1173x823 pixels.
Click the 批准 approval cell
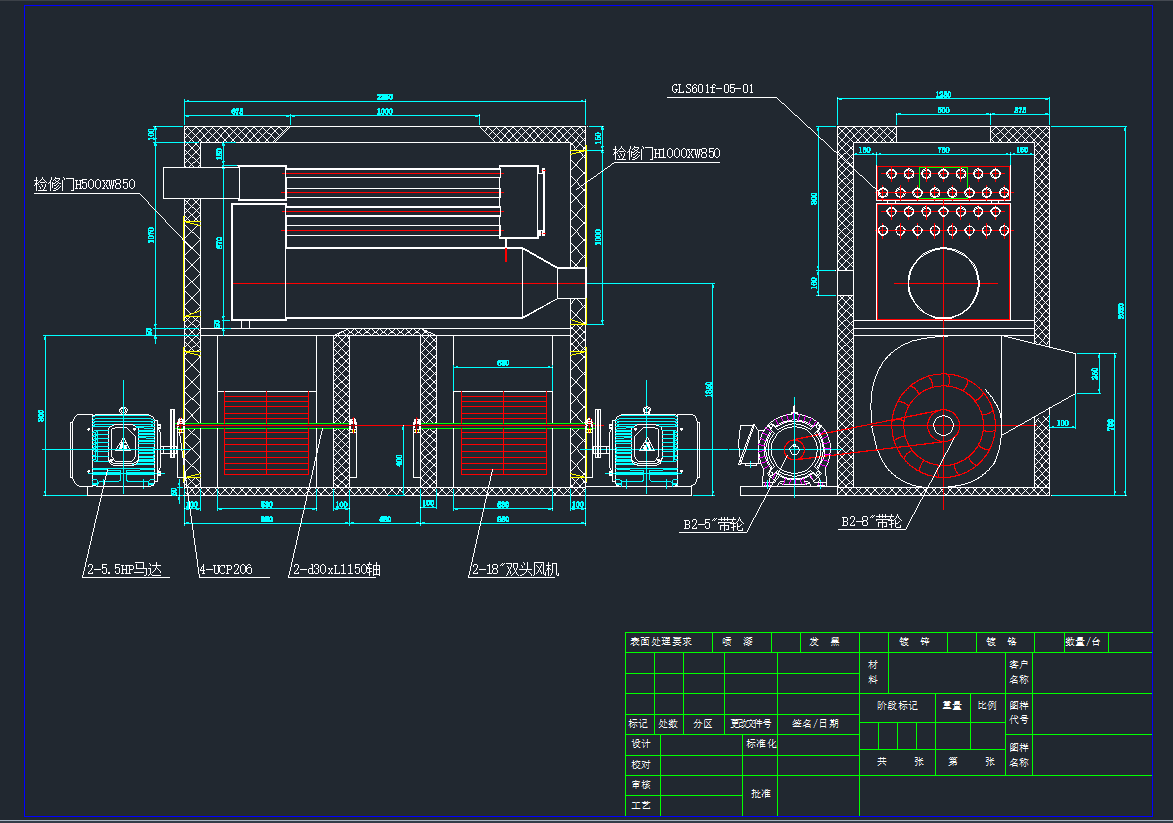pyautogui.click(x=760, y=793)
